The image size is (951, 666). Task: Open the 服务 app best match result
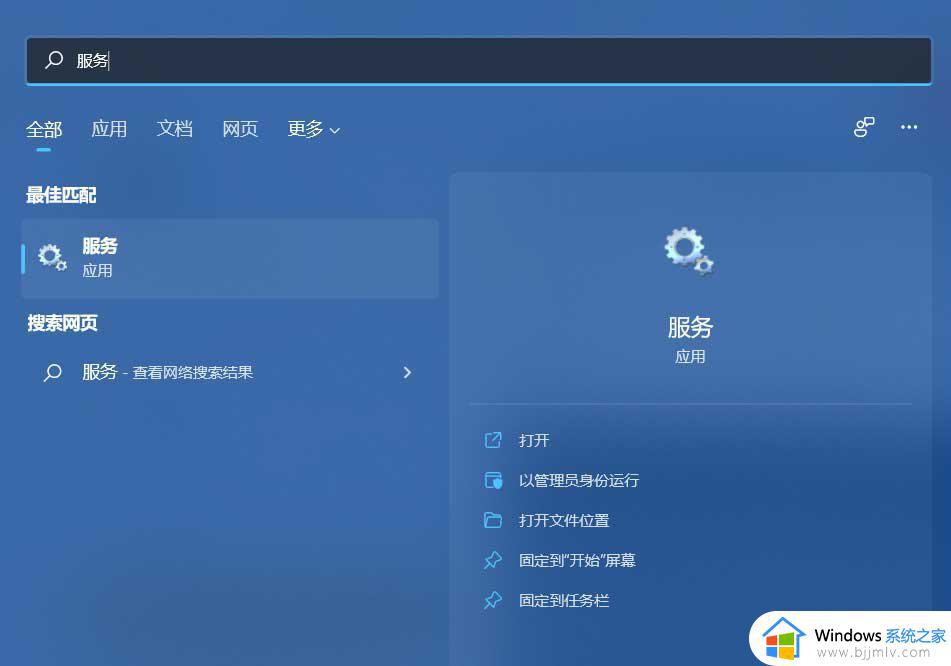(x=230, y=258)
